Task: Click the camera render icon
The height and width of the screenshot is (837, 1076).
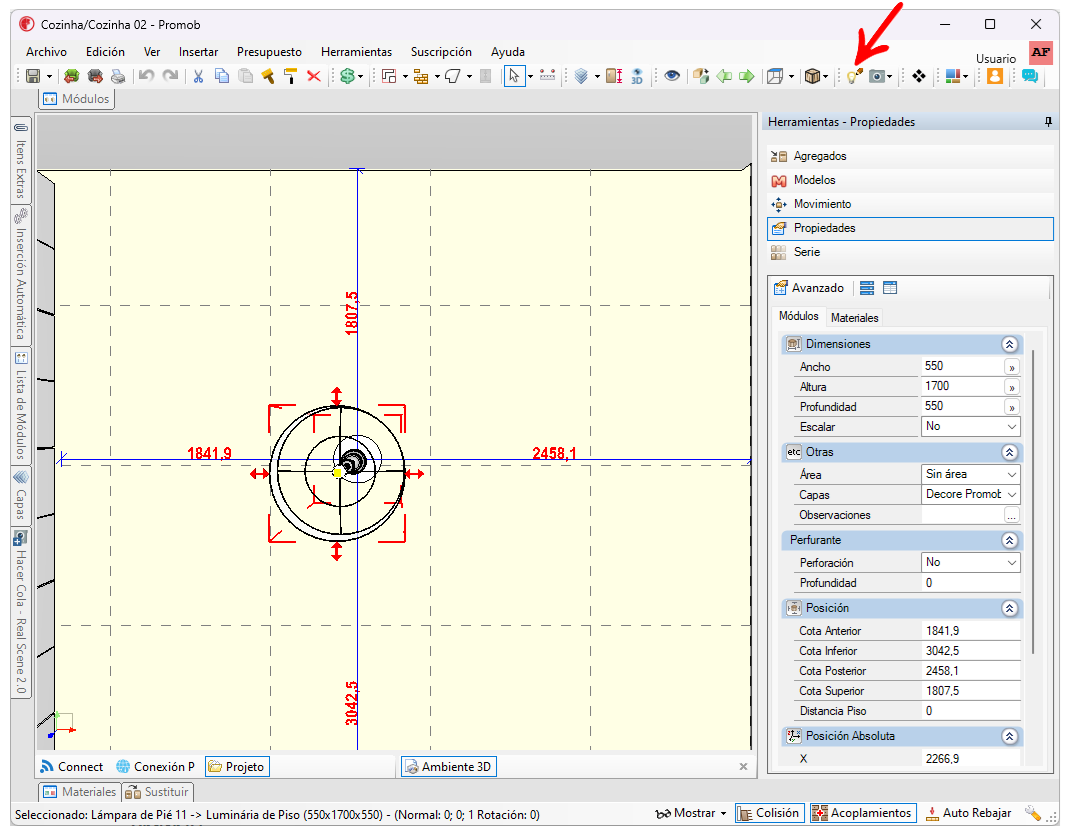Action: pos(877,76)
